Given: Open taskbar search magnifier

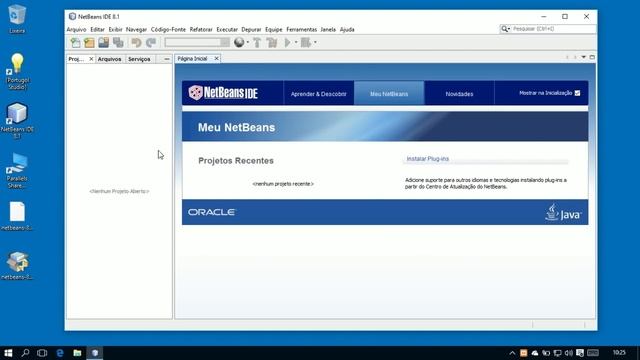Looking at the screenshot, I should tap(25, 353).
